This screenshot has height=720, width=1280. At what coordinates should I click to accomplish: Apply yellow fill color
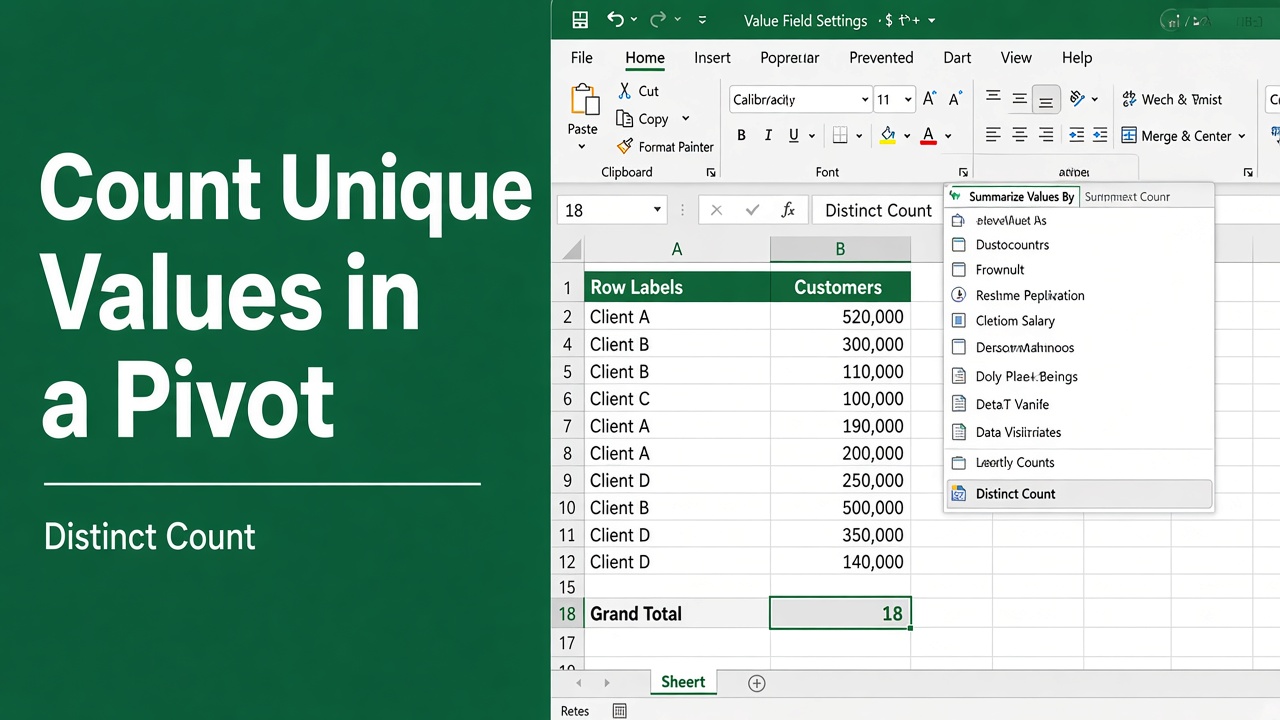(887, 136)
